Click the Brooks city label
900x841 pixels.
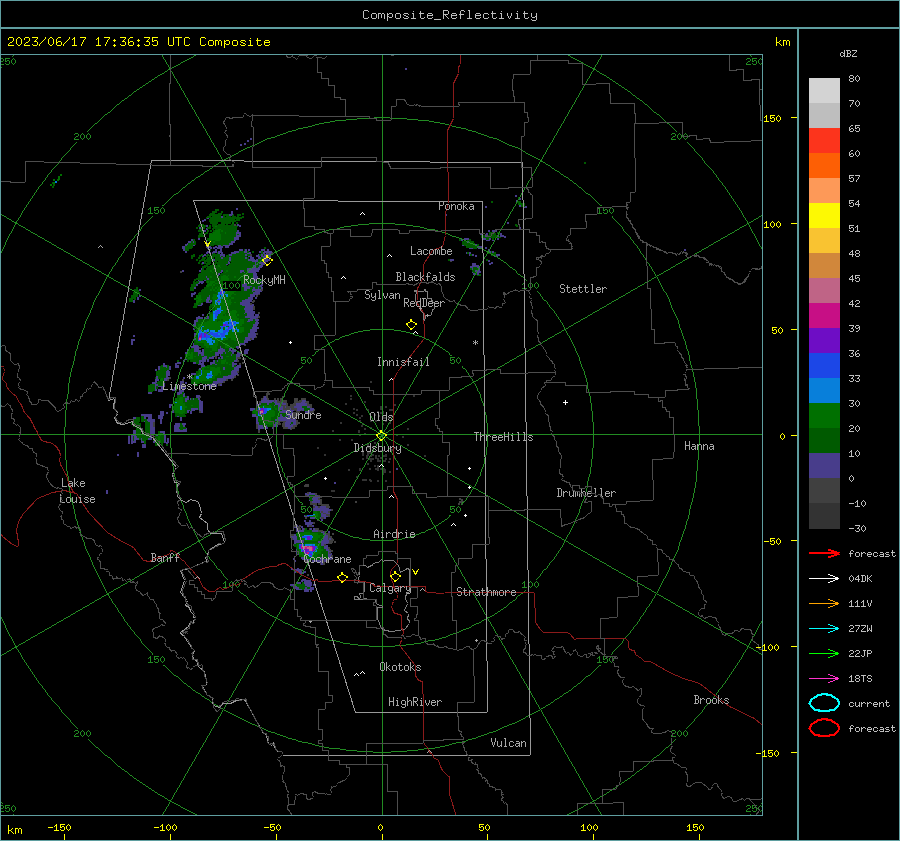711,700
